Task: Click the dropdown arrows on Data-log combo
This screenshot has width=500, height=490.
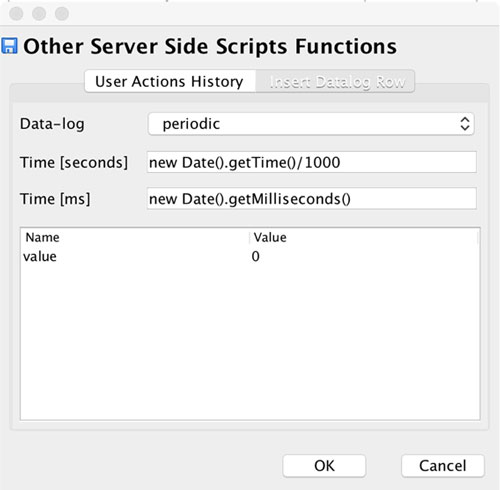Action: coord(465,124)
